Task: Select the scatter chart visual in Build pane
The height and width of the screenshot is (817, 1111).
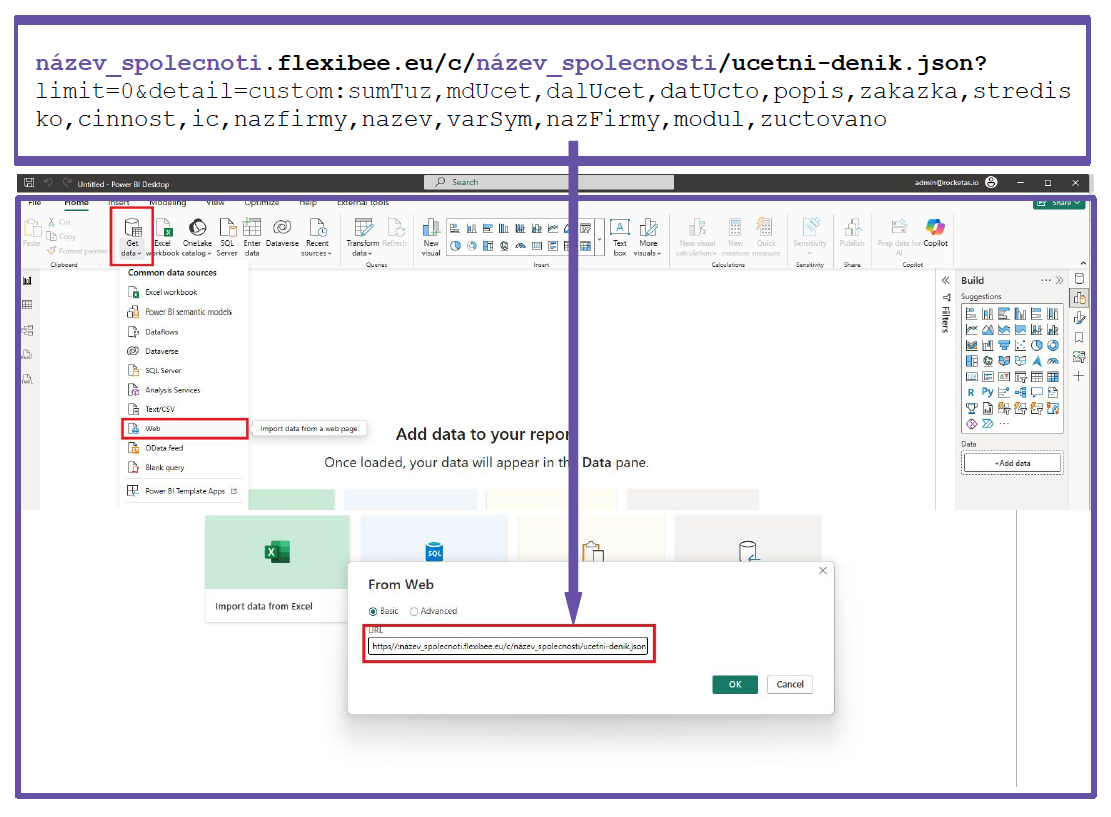Action: (1020, 346)
